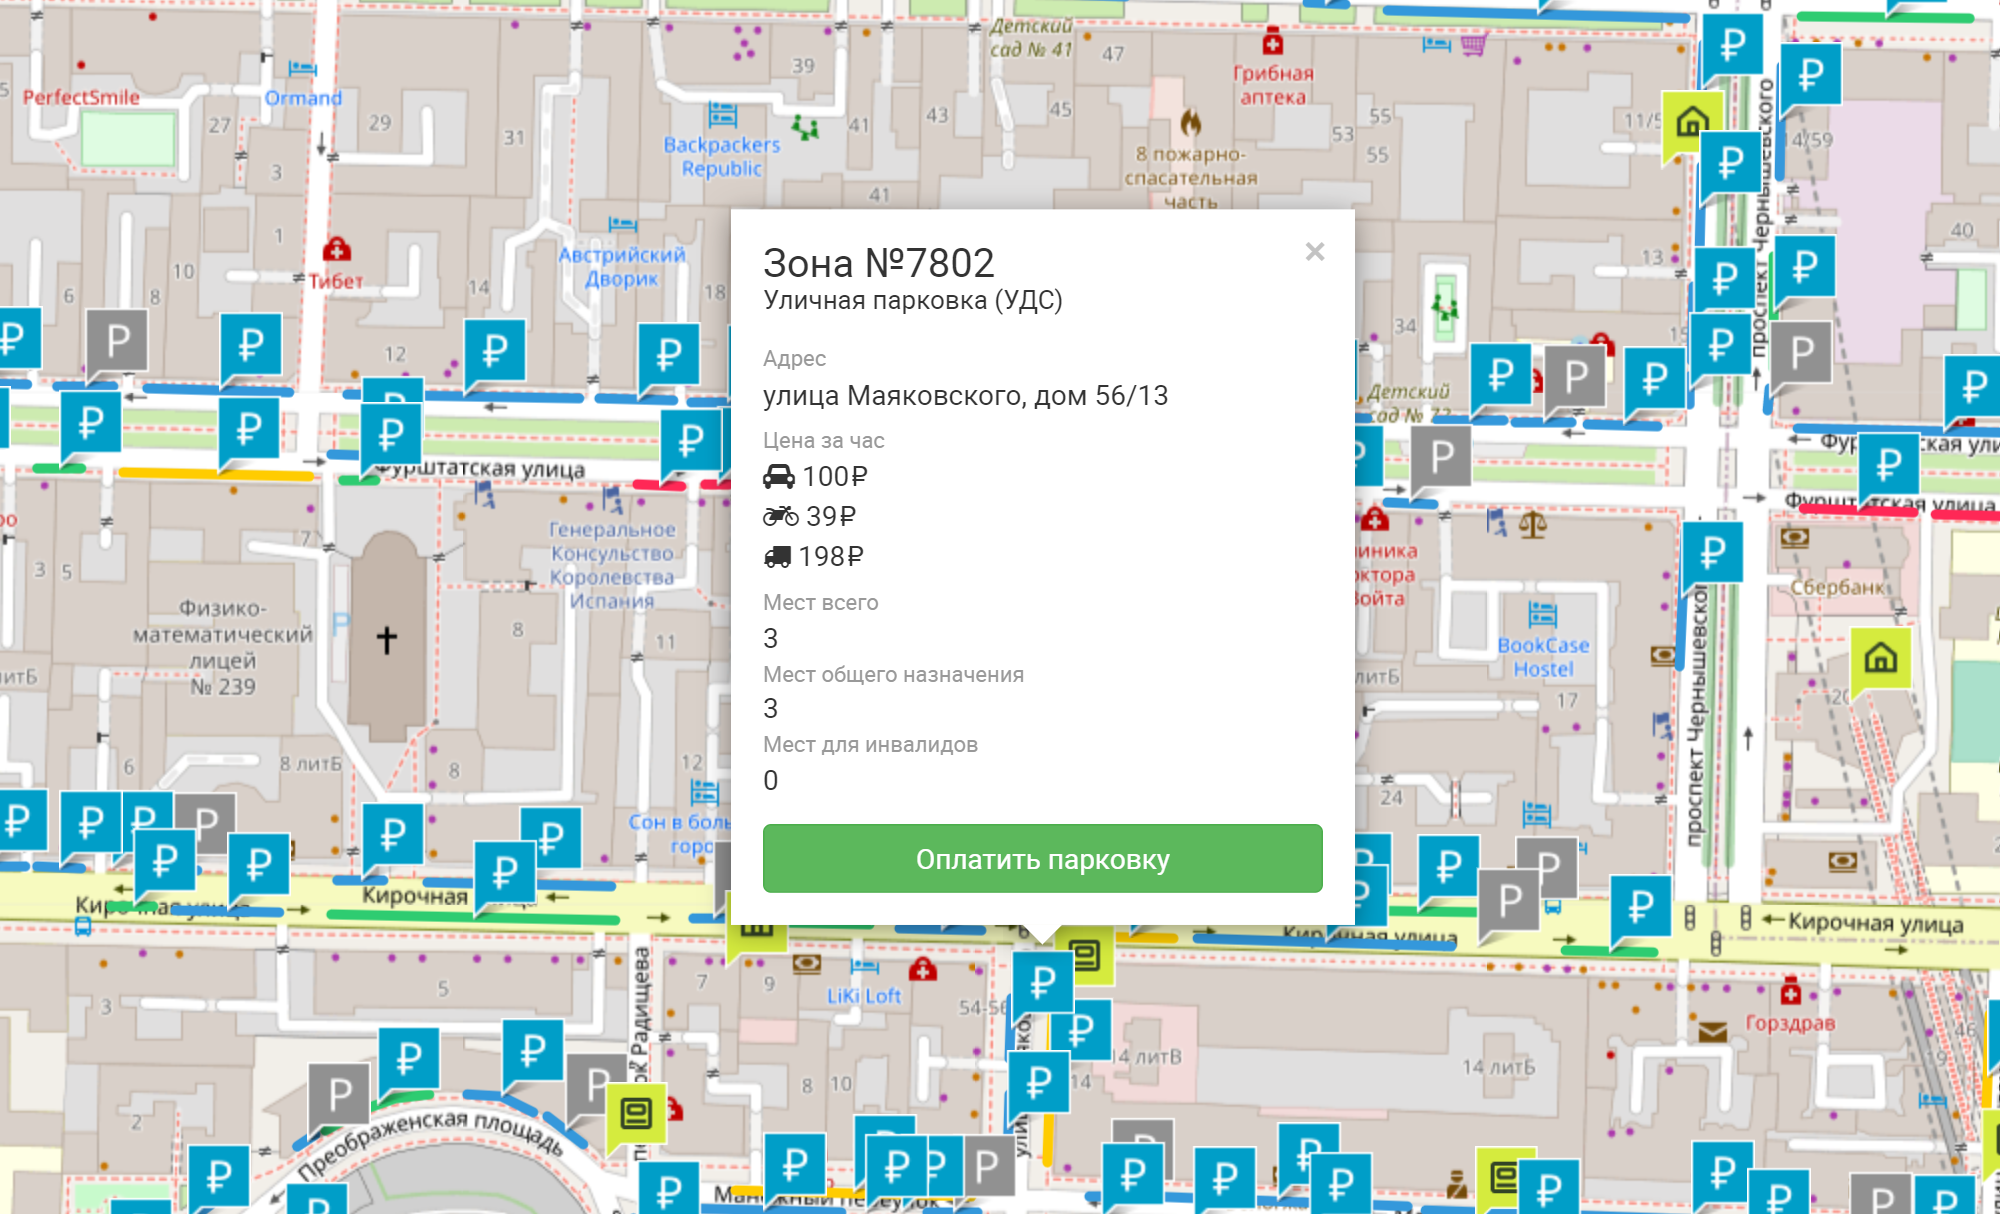Click the truck icon beside 198₽
Image resolution: width=2000 pixels, height=1214 pixels.
(778, 556)
